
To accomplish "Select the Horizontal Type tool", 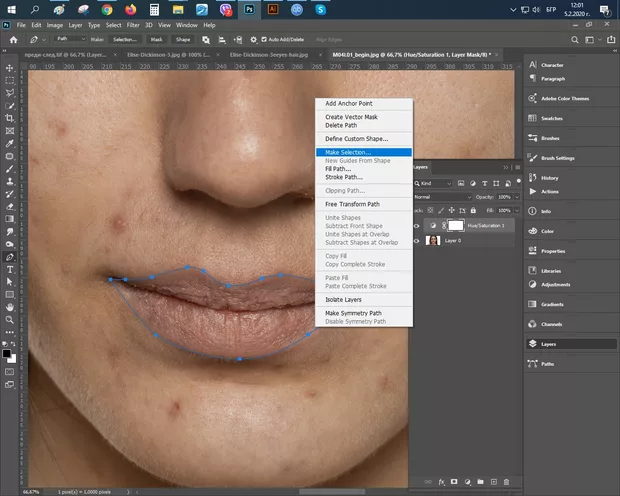I will (x=10, y=270).
